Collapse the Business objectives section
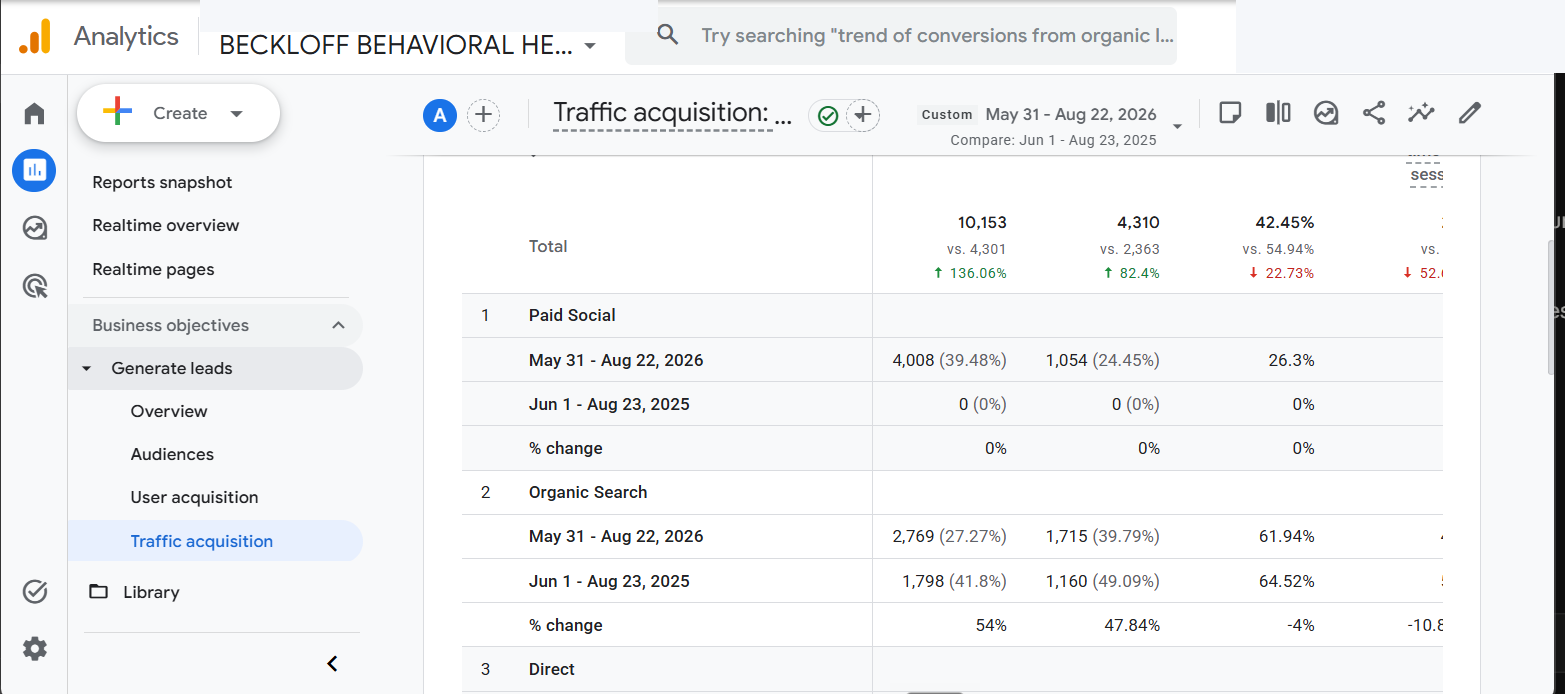Image resolution: width=1565 pixels, height=694 pixels. 338,325
